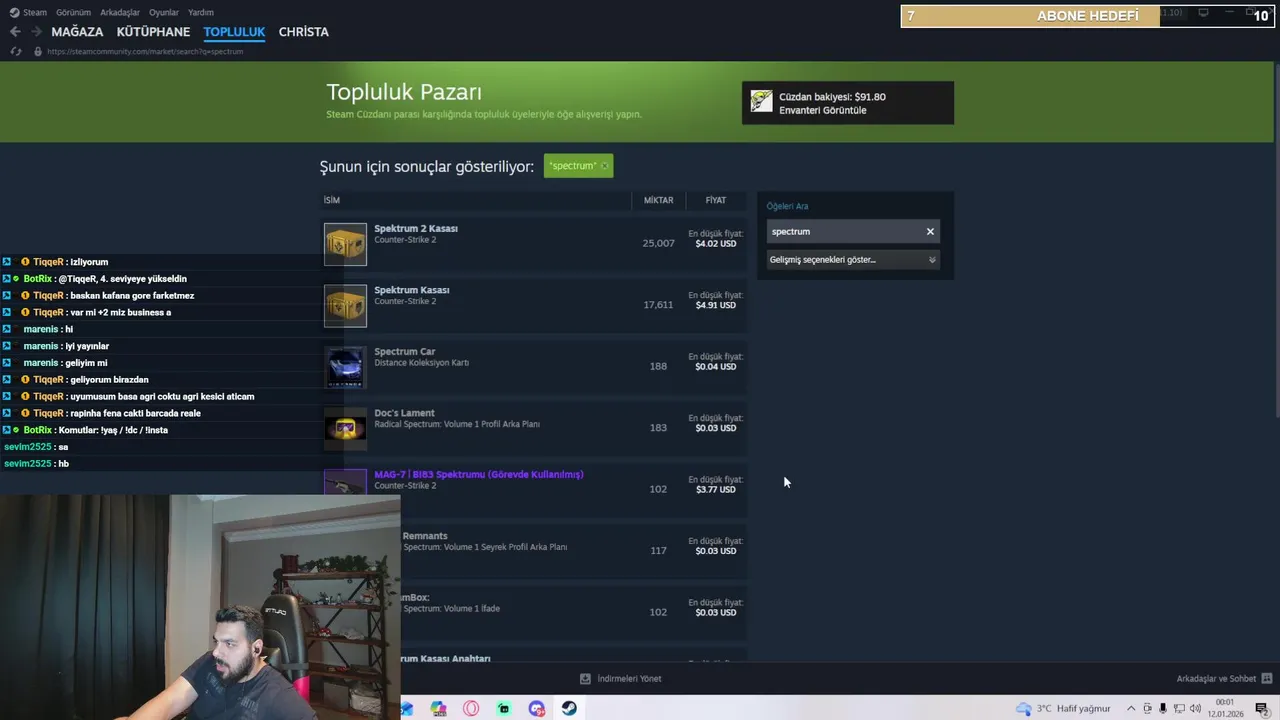
Task: Open the CHRİSTA profile tab
Action: 303,32
